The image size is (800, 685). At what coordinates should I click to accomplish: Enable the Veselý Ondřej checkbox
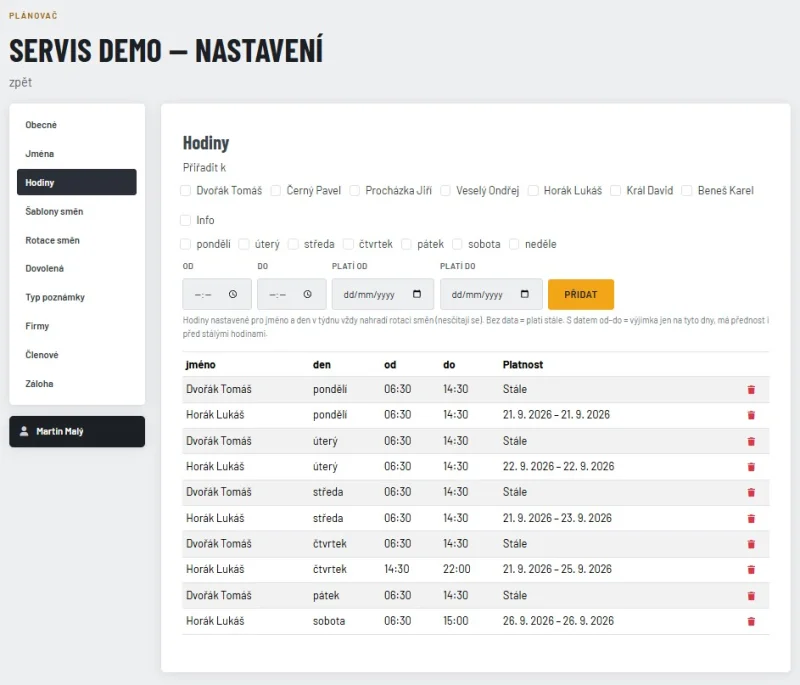click(445, 191)
